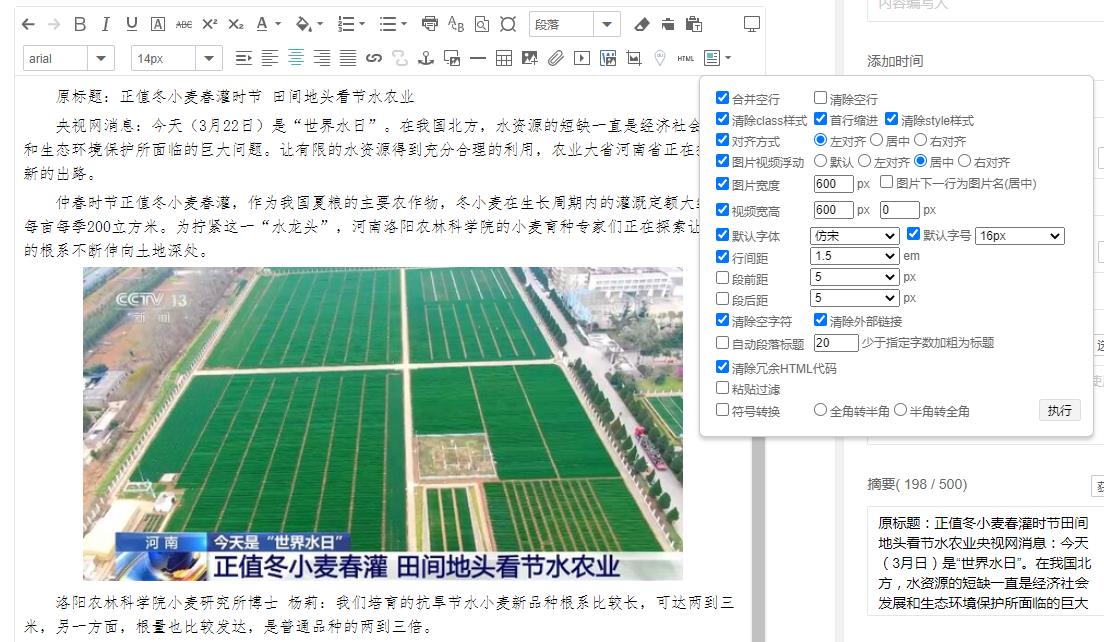
Task: Justify text alignment
Action: tap(348, 58)
